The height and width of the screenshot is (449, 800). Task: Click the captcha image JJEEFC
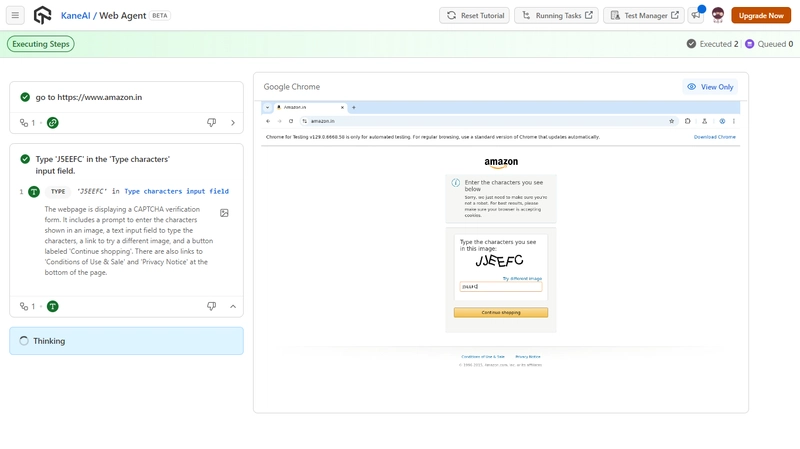coord(499,261)
